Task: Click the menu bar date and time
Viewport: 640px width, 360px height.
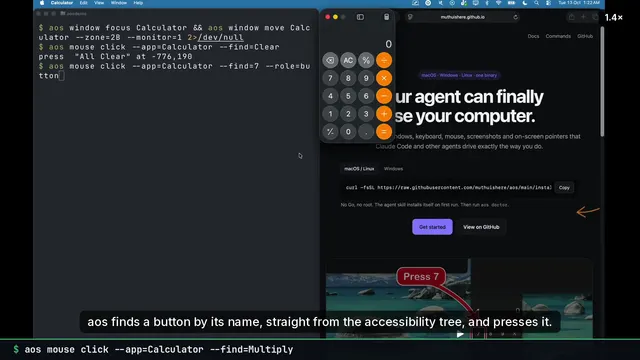Action: pyautogui.click(x=579, y=3)
